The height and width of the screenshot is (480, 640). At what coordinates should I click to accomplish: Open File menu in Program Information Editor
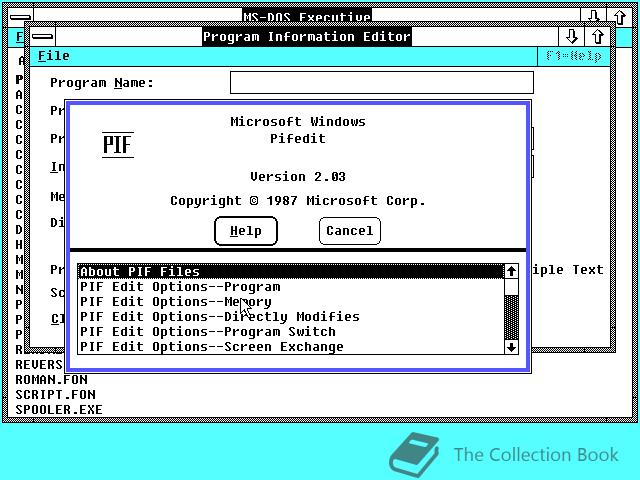click(x=53, y=56)
